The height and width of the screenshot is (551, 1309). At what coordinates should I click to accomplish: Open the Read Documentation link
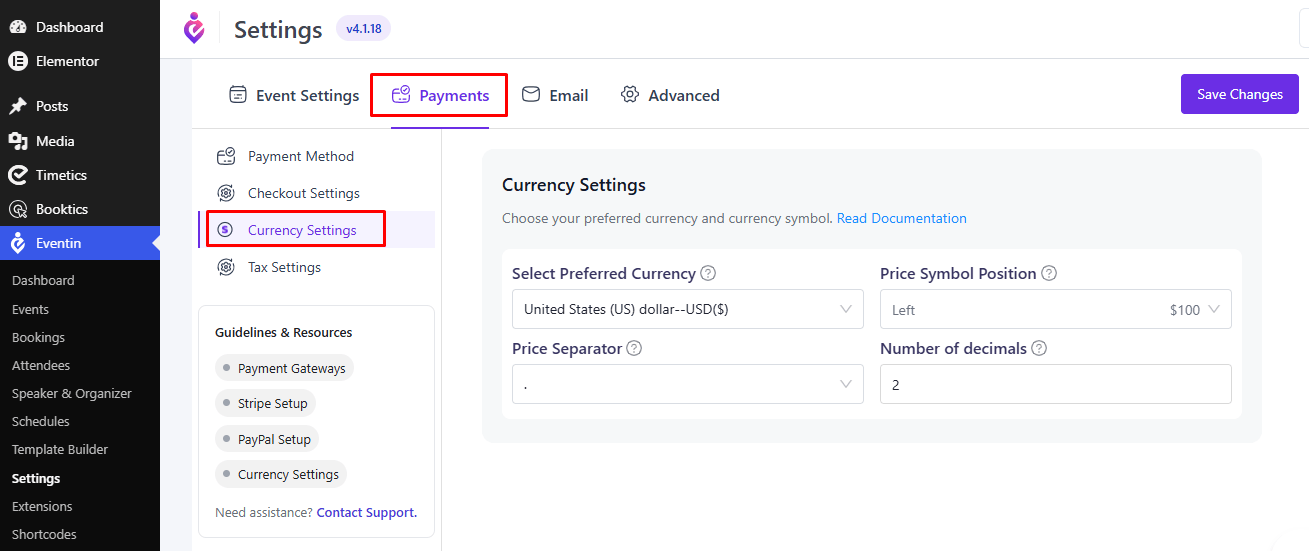(902, 218)
